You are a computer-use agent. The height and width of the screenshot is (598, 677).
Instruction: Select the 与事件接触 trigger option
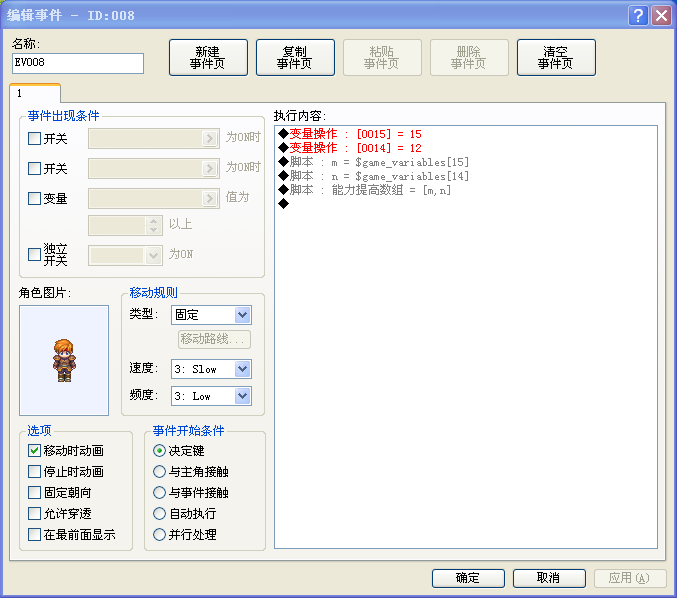159,493
